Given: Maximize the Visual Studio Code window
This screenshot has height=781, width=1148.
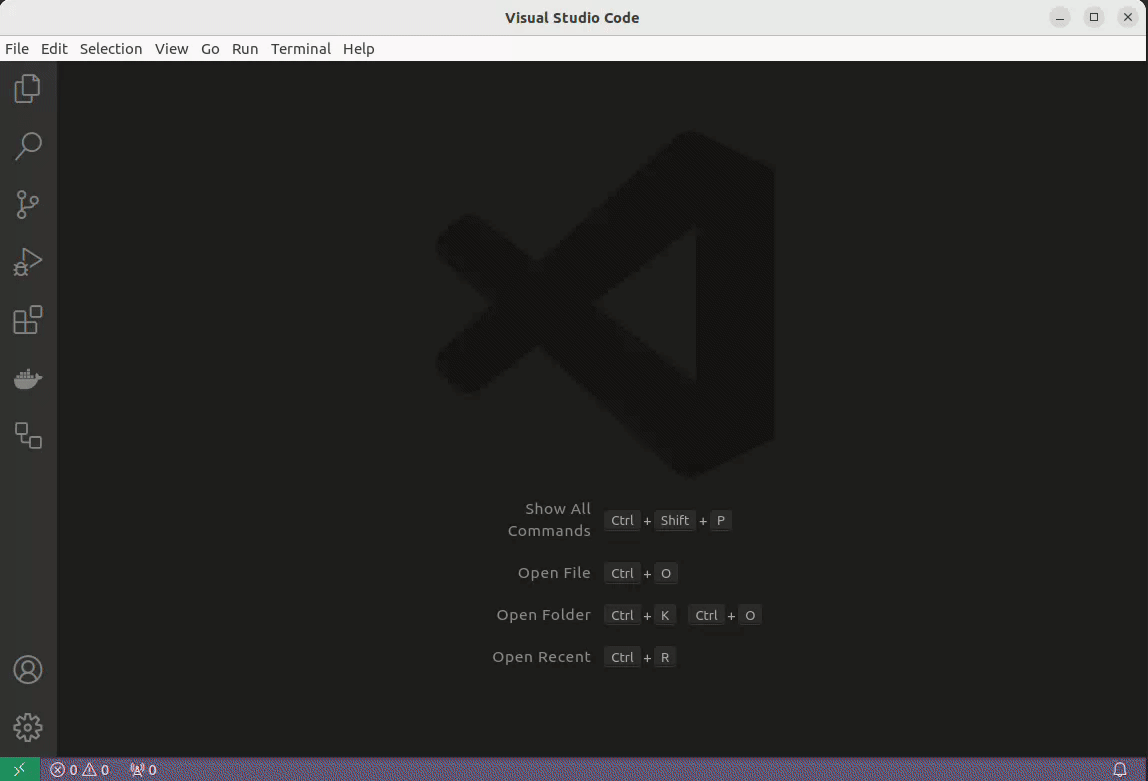Looking at the screenshot, I should 1094,18.
